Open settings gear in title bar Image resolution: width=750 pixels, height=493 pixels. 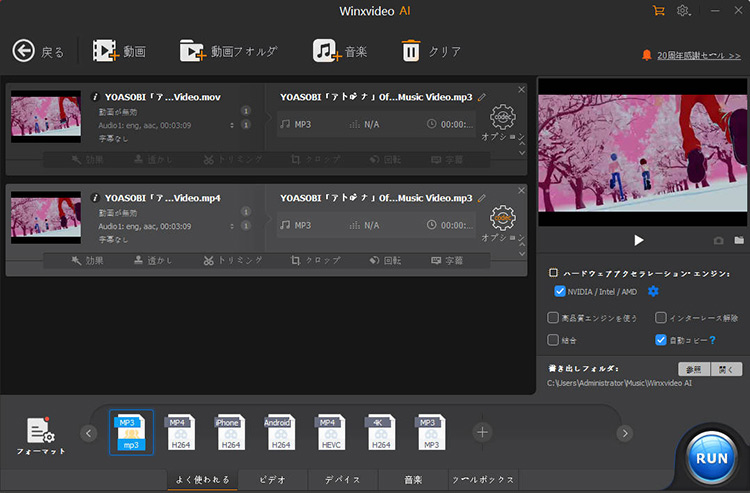pyautogui.click(x=683, y=11)
